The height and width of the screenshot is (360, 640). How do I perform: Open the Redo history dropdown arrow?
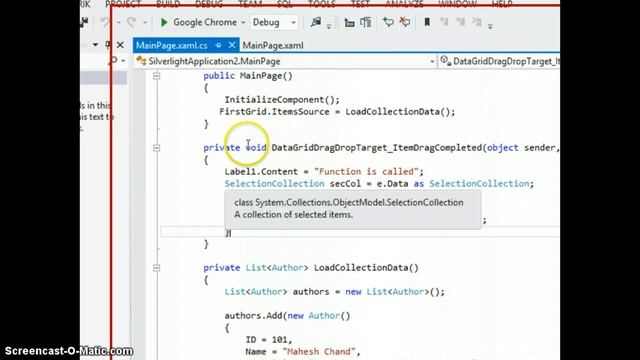click(144, 22)
